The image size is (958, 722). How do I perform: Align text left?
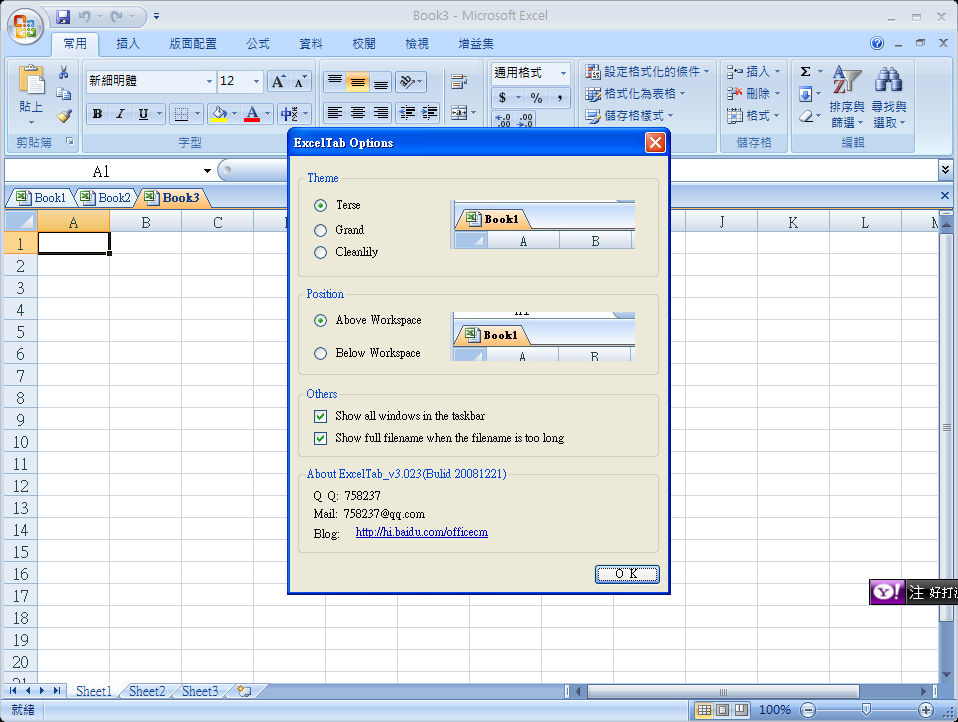point(335,112)
